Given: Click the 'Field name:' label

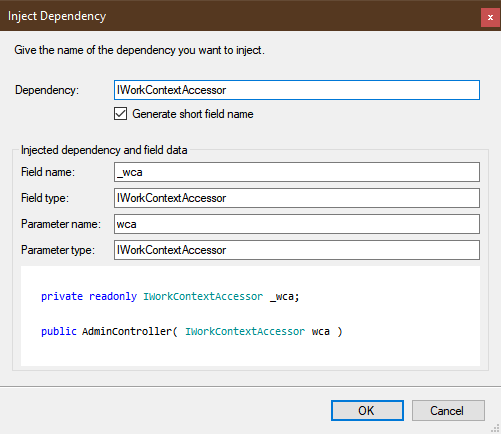Looking at the screenshot, I should tap(48, 172).
